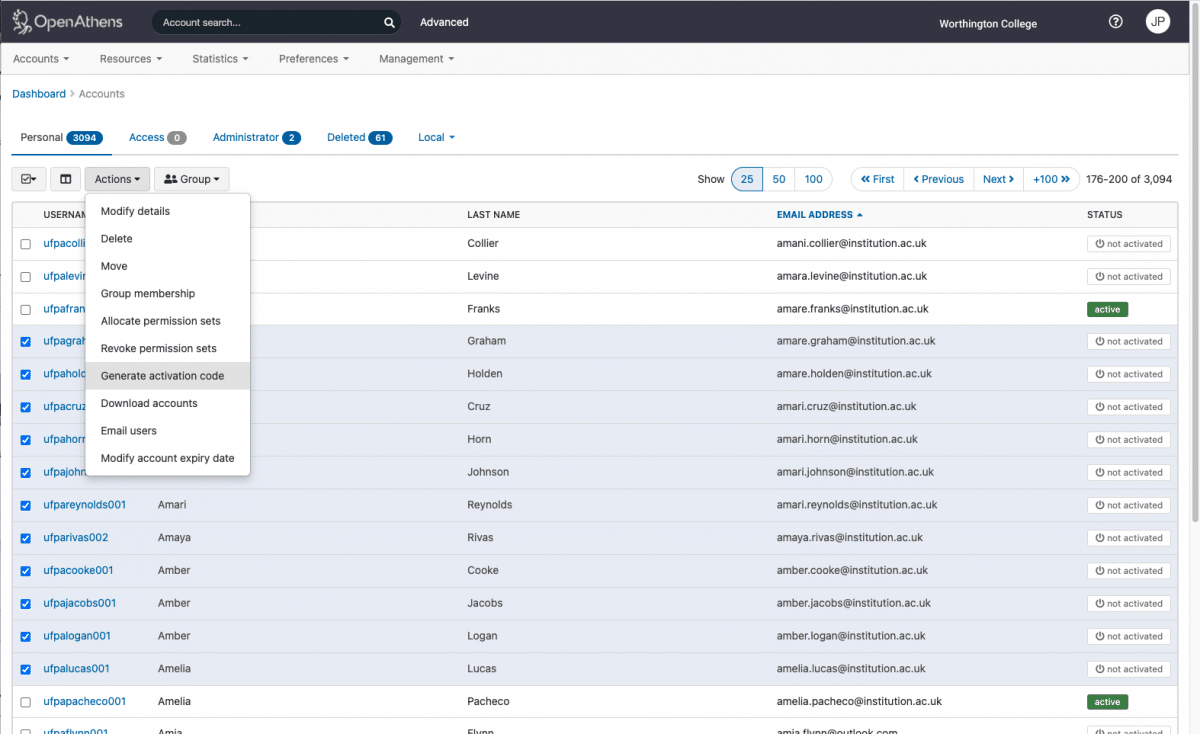This screenshot has height=734, width=1200.
Task: Click the search magnifier icon
Action: pos(389,21)
